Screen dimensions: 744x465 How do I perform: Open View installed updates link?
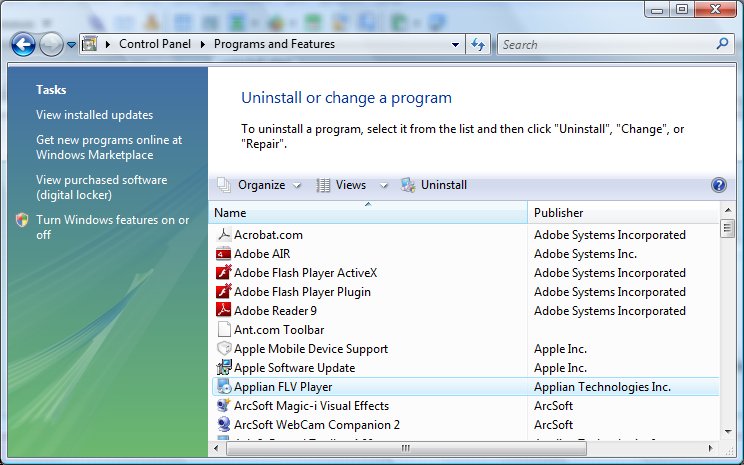tap(94, 115)
